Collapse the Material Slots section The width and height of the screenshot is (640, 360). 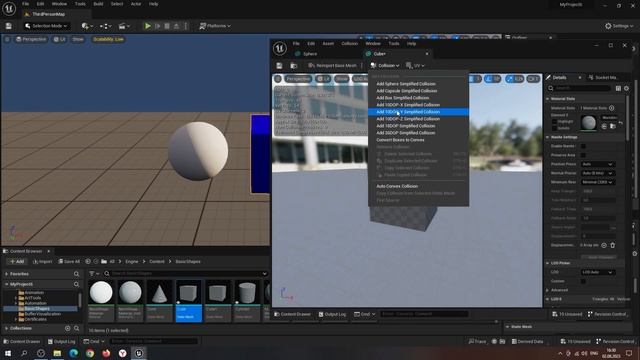click(548, 99)
